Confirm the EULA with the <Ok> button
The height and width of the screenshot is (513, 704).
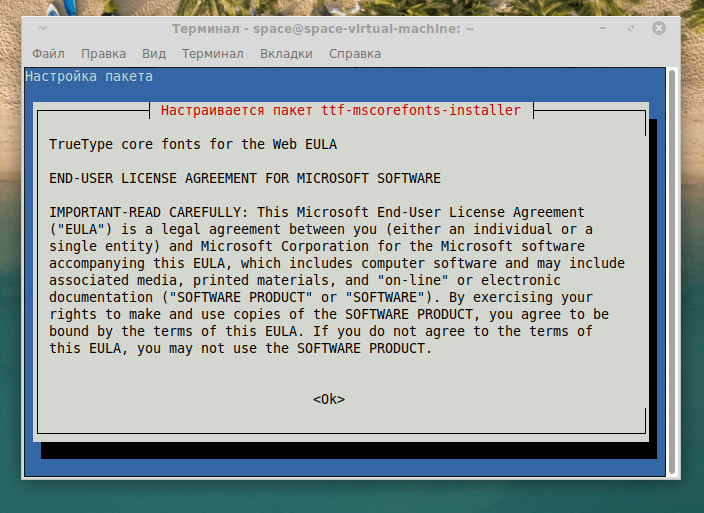(x=329, y=399)
